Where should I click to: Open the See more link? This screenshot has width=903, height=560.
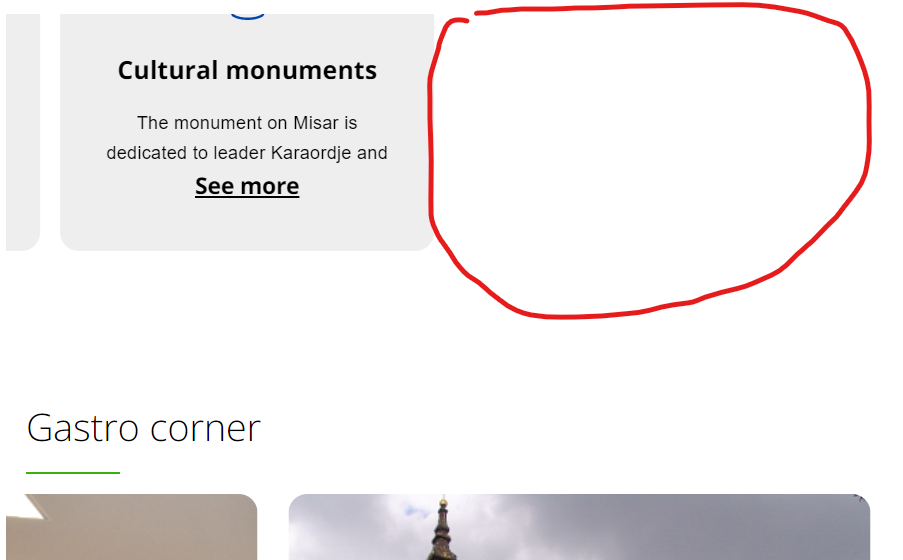click(247, 186)
